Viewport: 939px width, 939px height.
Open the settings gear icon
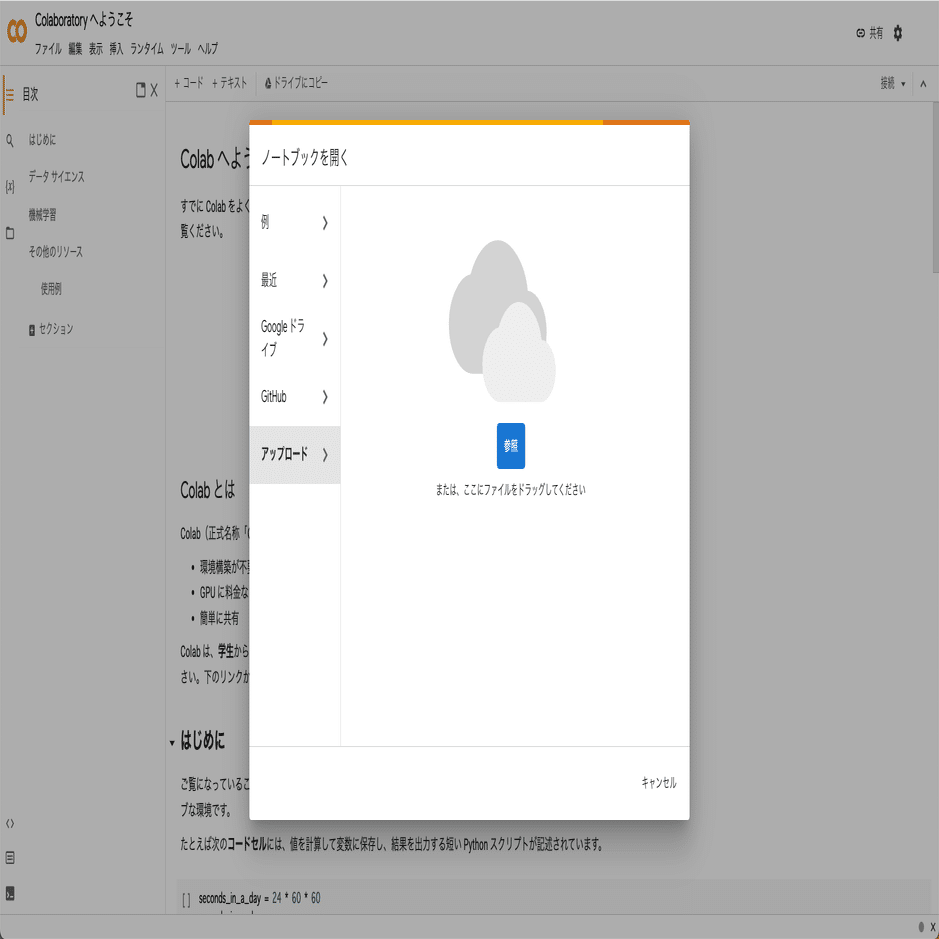897,33
